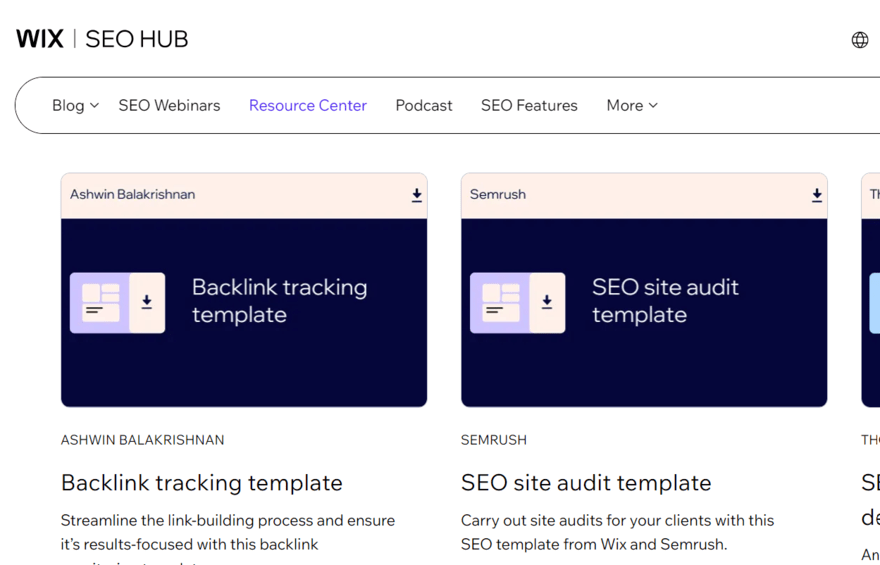Click 'Ashwin Balakrishnan' in card header
This screenshot has width=880, height=565.
(x=132, y=195)
